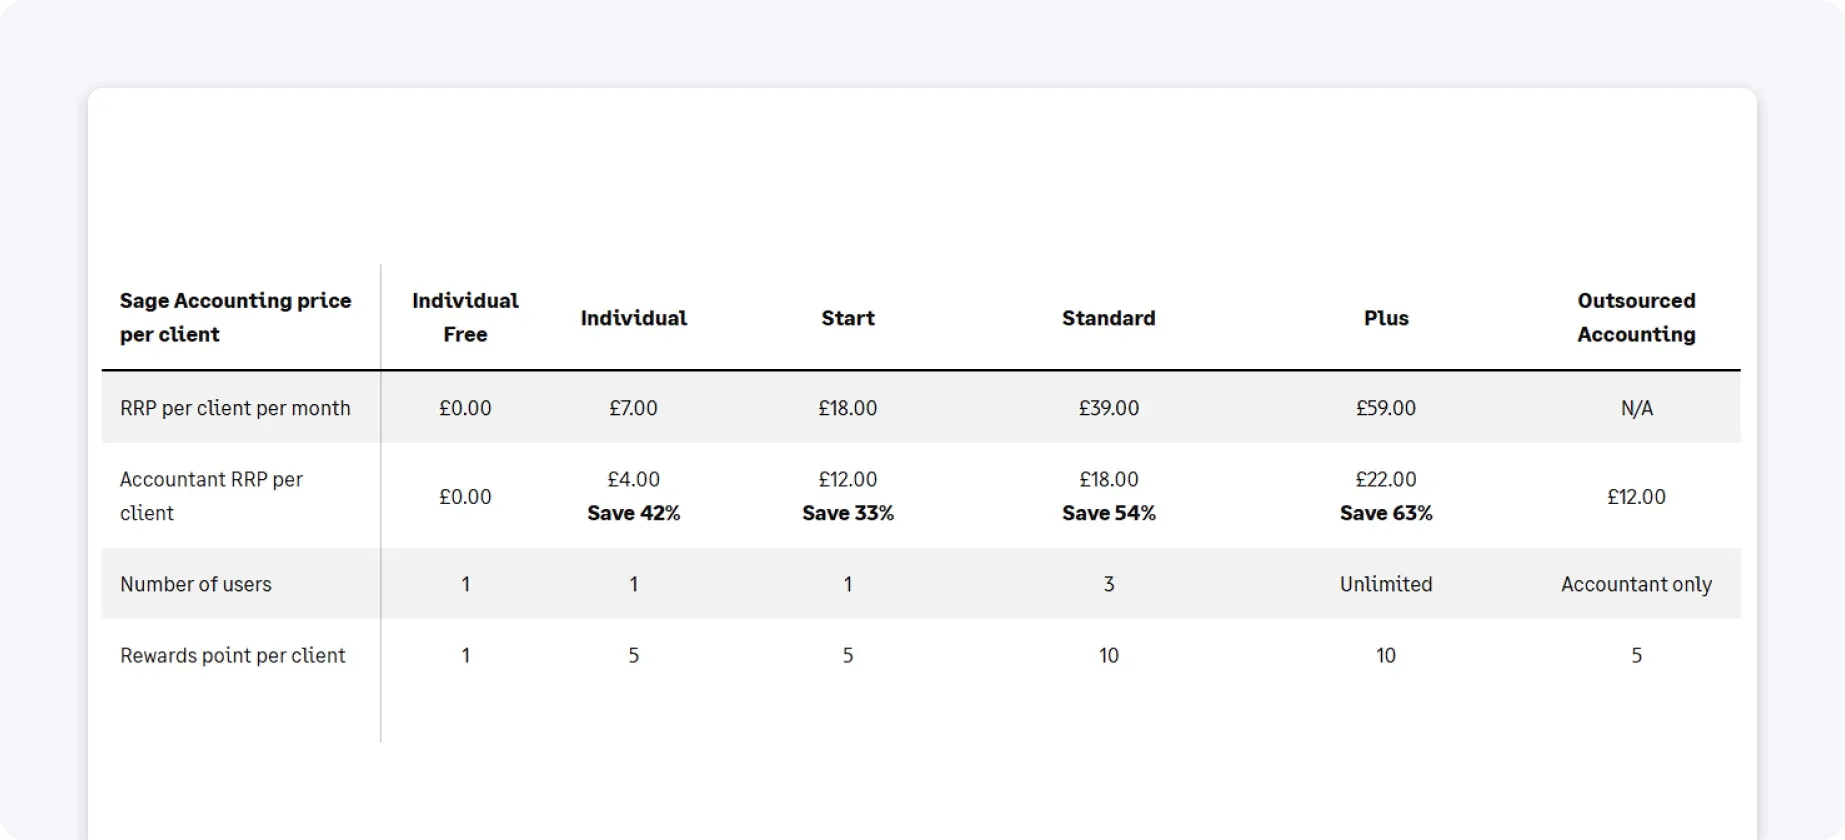Click the £18.00 price above 'Save 54%'
This screenshot has height=840, width=1845.
point(1108,479)
